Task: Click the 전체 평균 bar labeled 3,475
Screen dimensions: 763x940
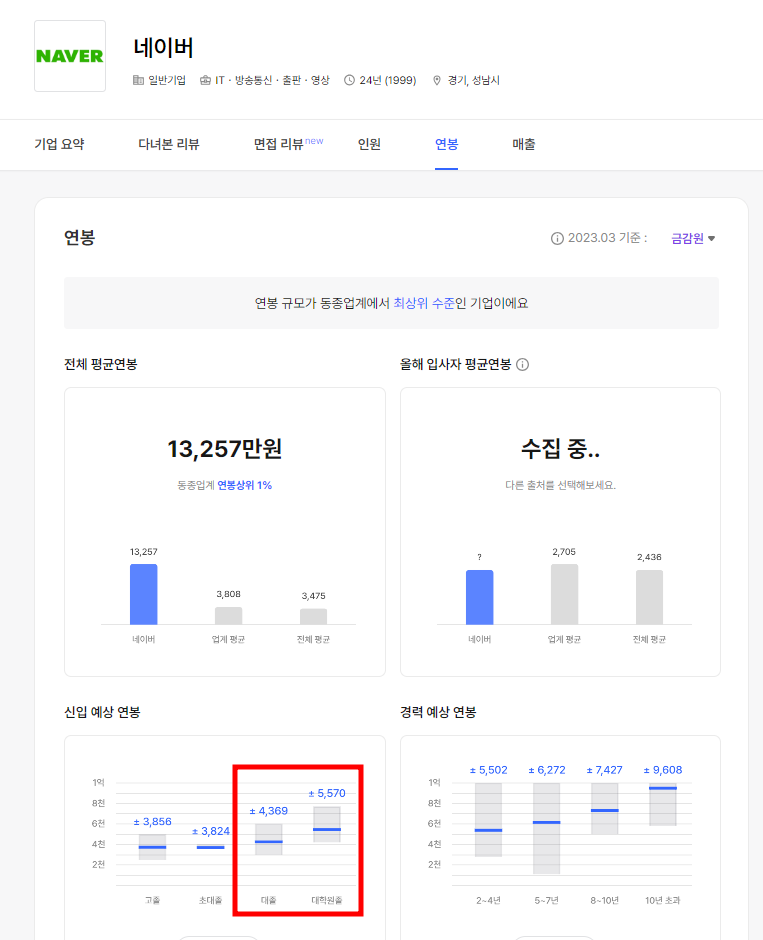Action: pos(313,616)
